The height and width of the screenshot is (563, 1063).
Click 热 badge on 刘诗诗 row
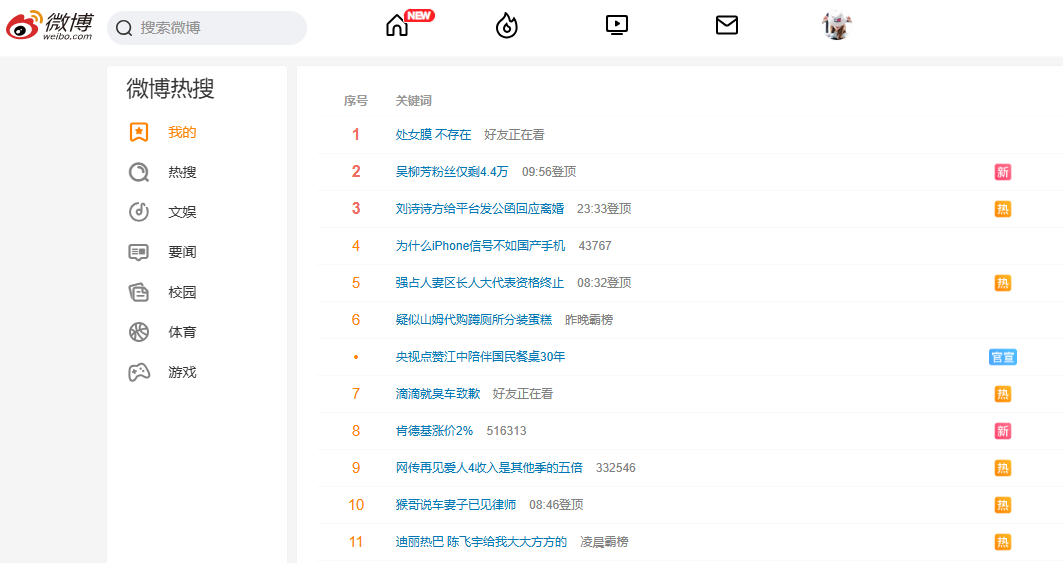(x=1003, y=209)
